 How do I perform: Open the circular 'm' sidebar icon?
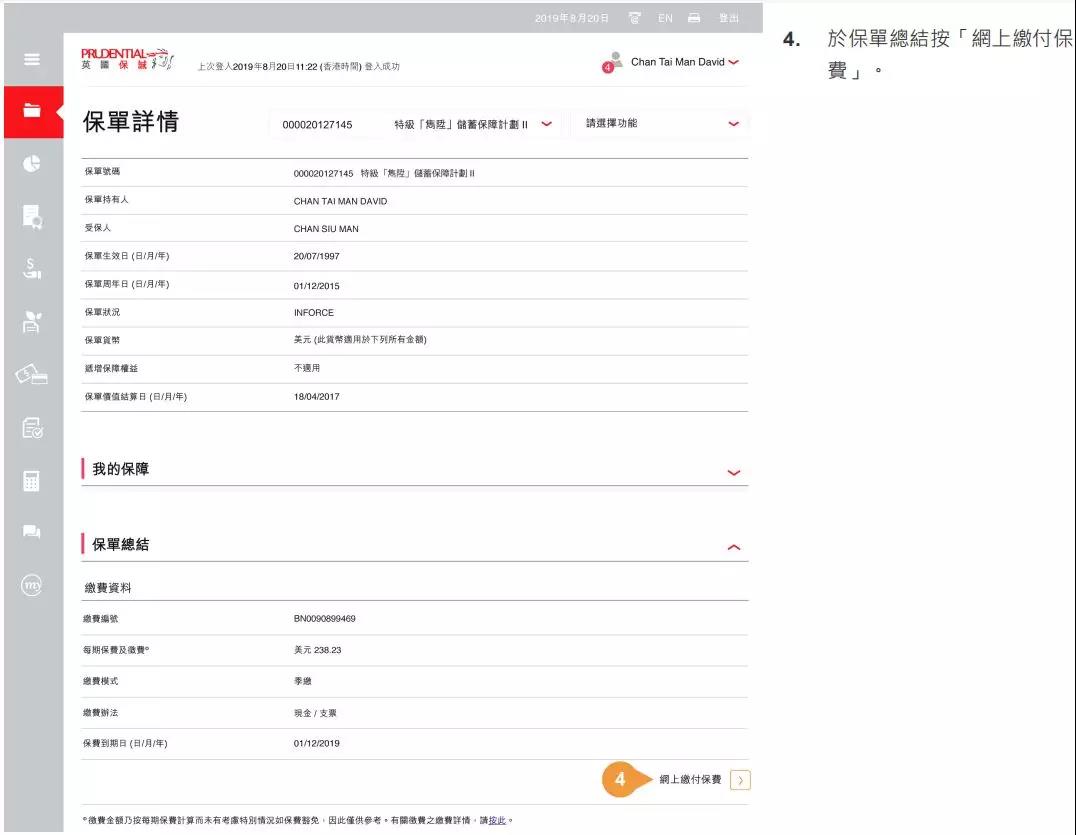32,585
